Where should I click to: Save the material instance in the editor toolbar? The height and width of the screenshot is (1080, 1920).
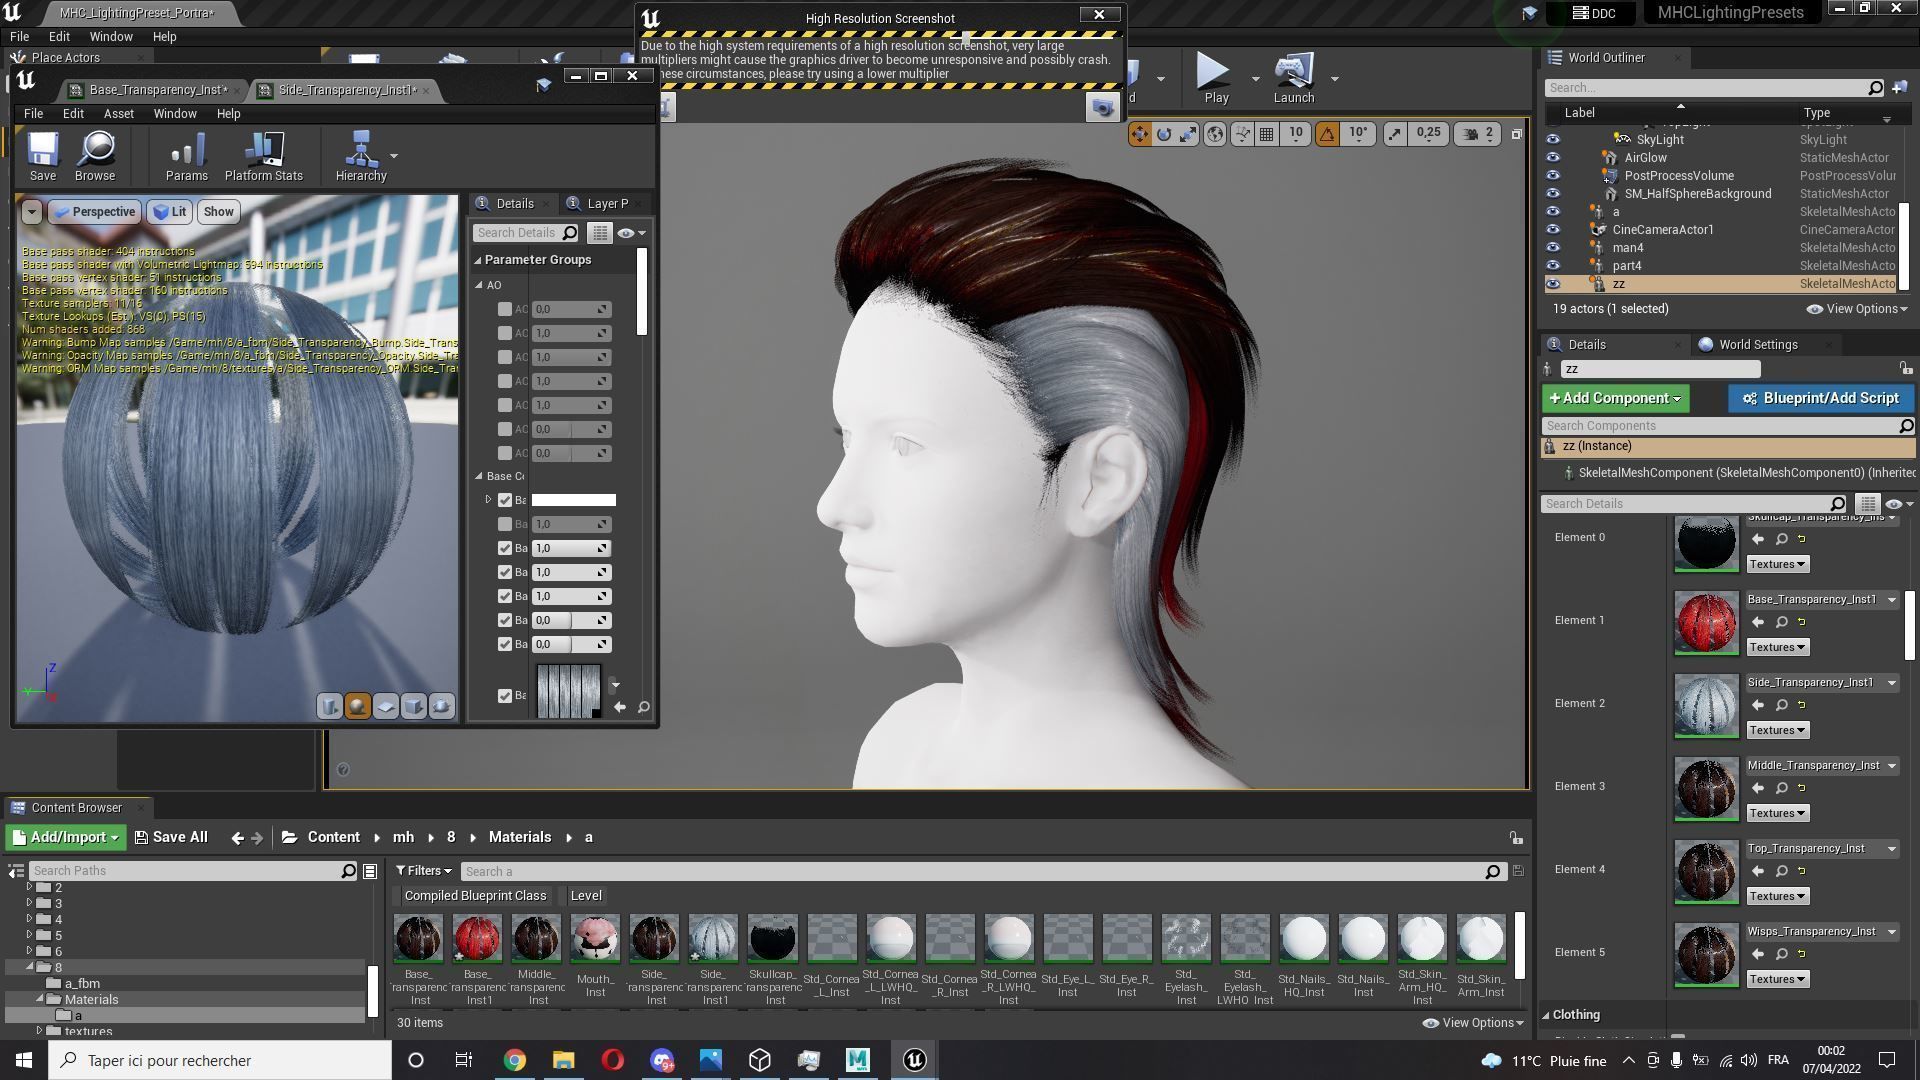[x=42, y=156]
